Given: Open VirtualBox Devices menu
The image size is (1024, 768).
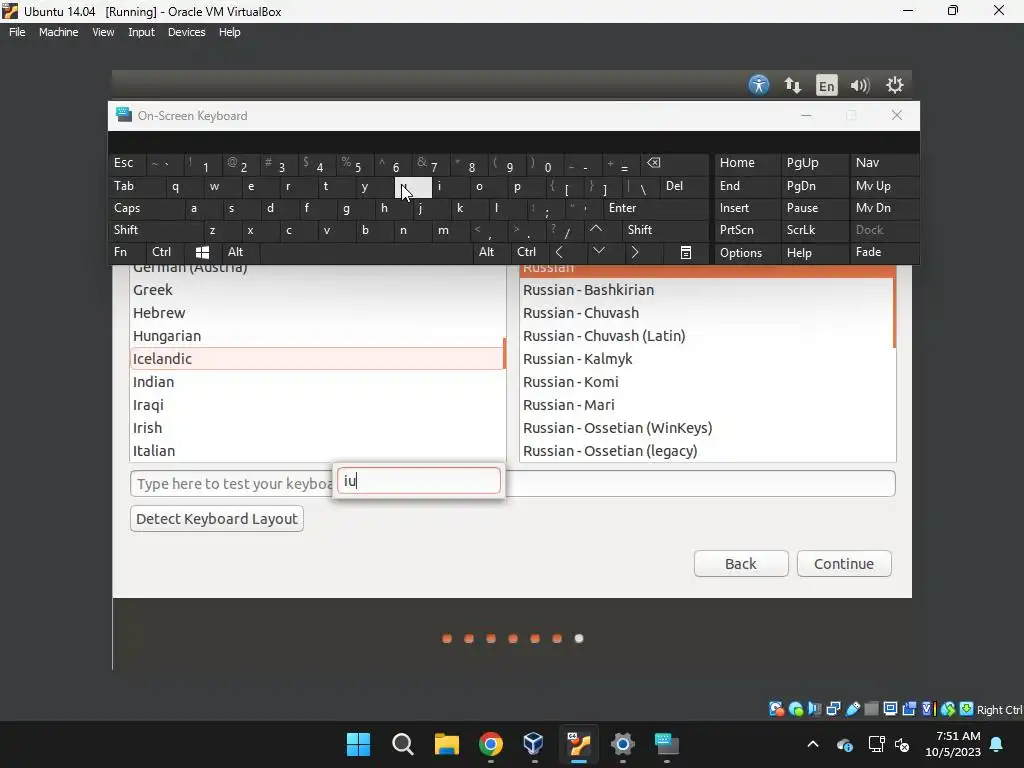Looking at the screenshot, I should (186, 32).
